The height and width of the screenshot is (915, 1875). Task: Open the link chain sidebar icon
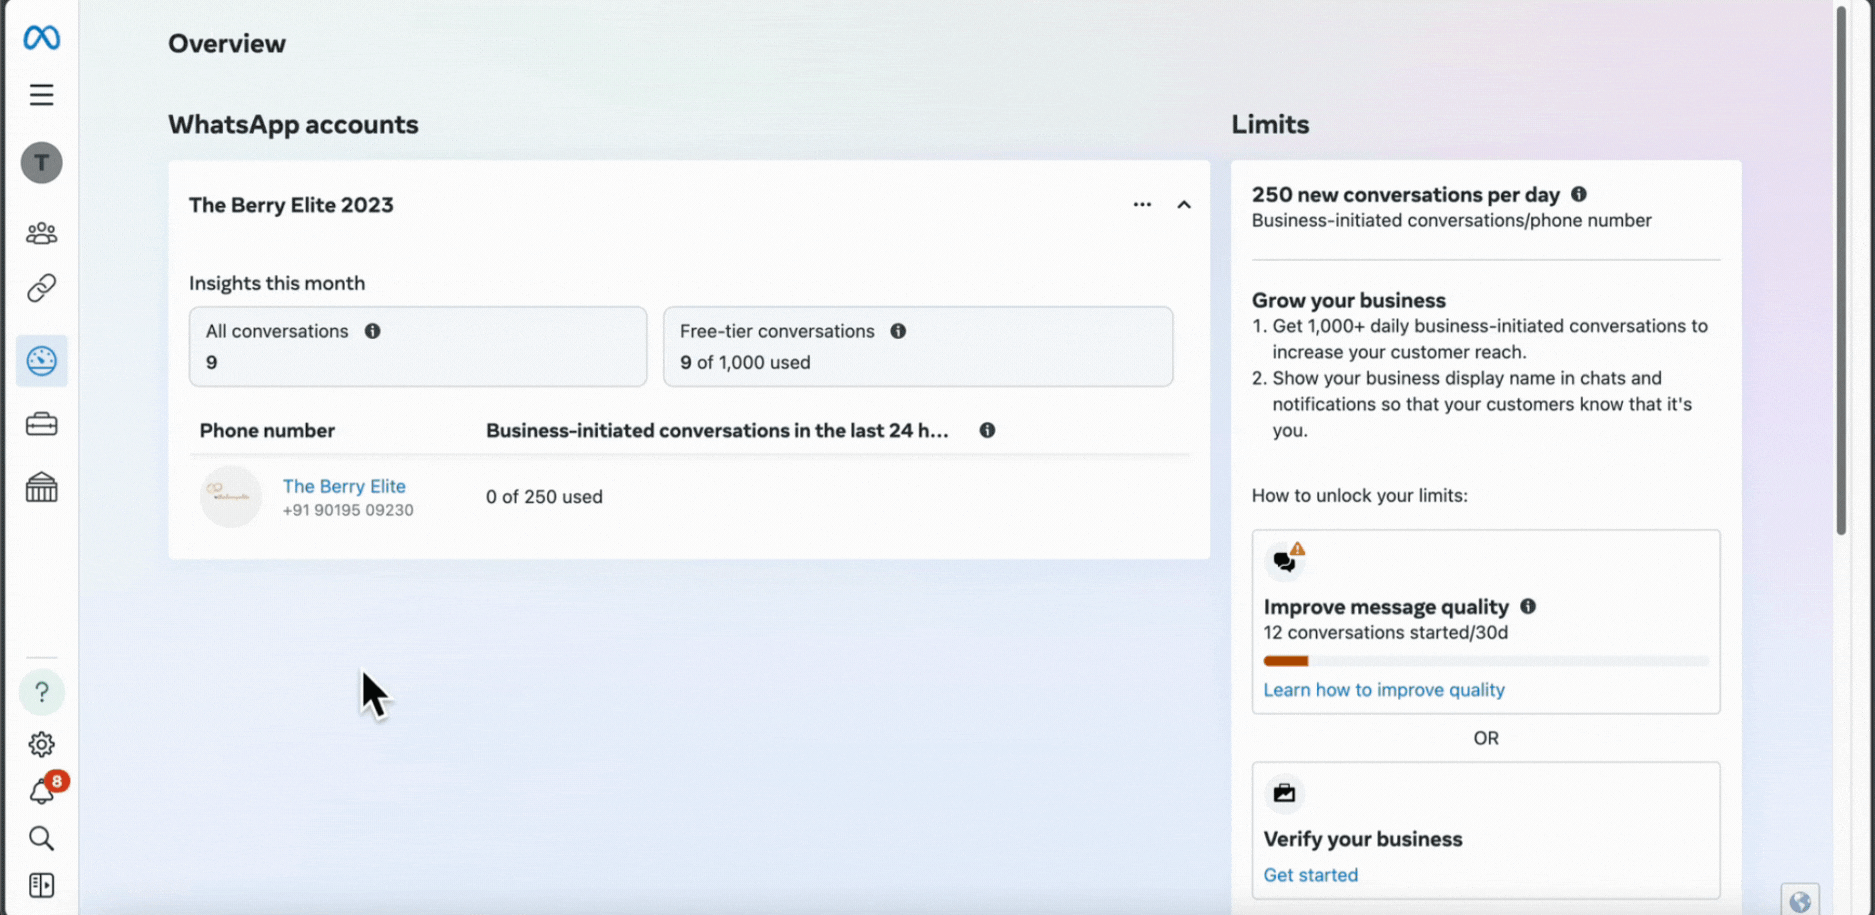point(41,288)
